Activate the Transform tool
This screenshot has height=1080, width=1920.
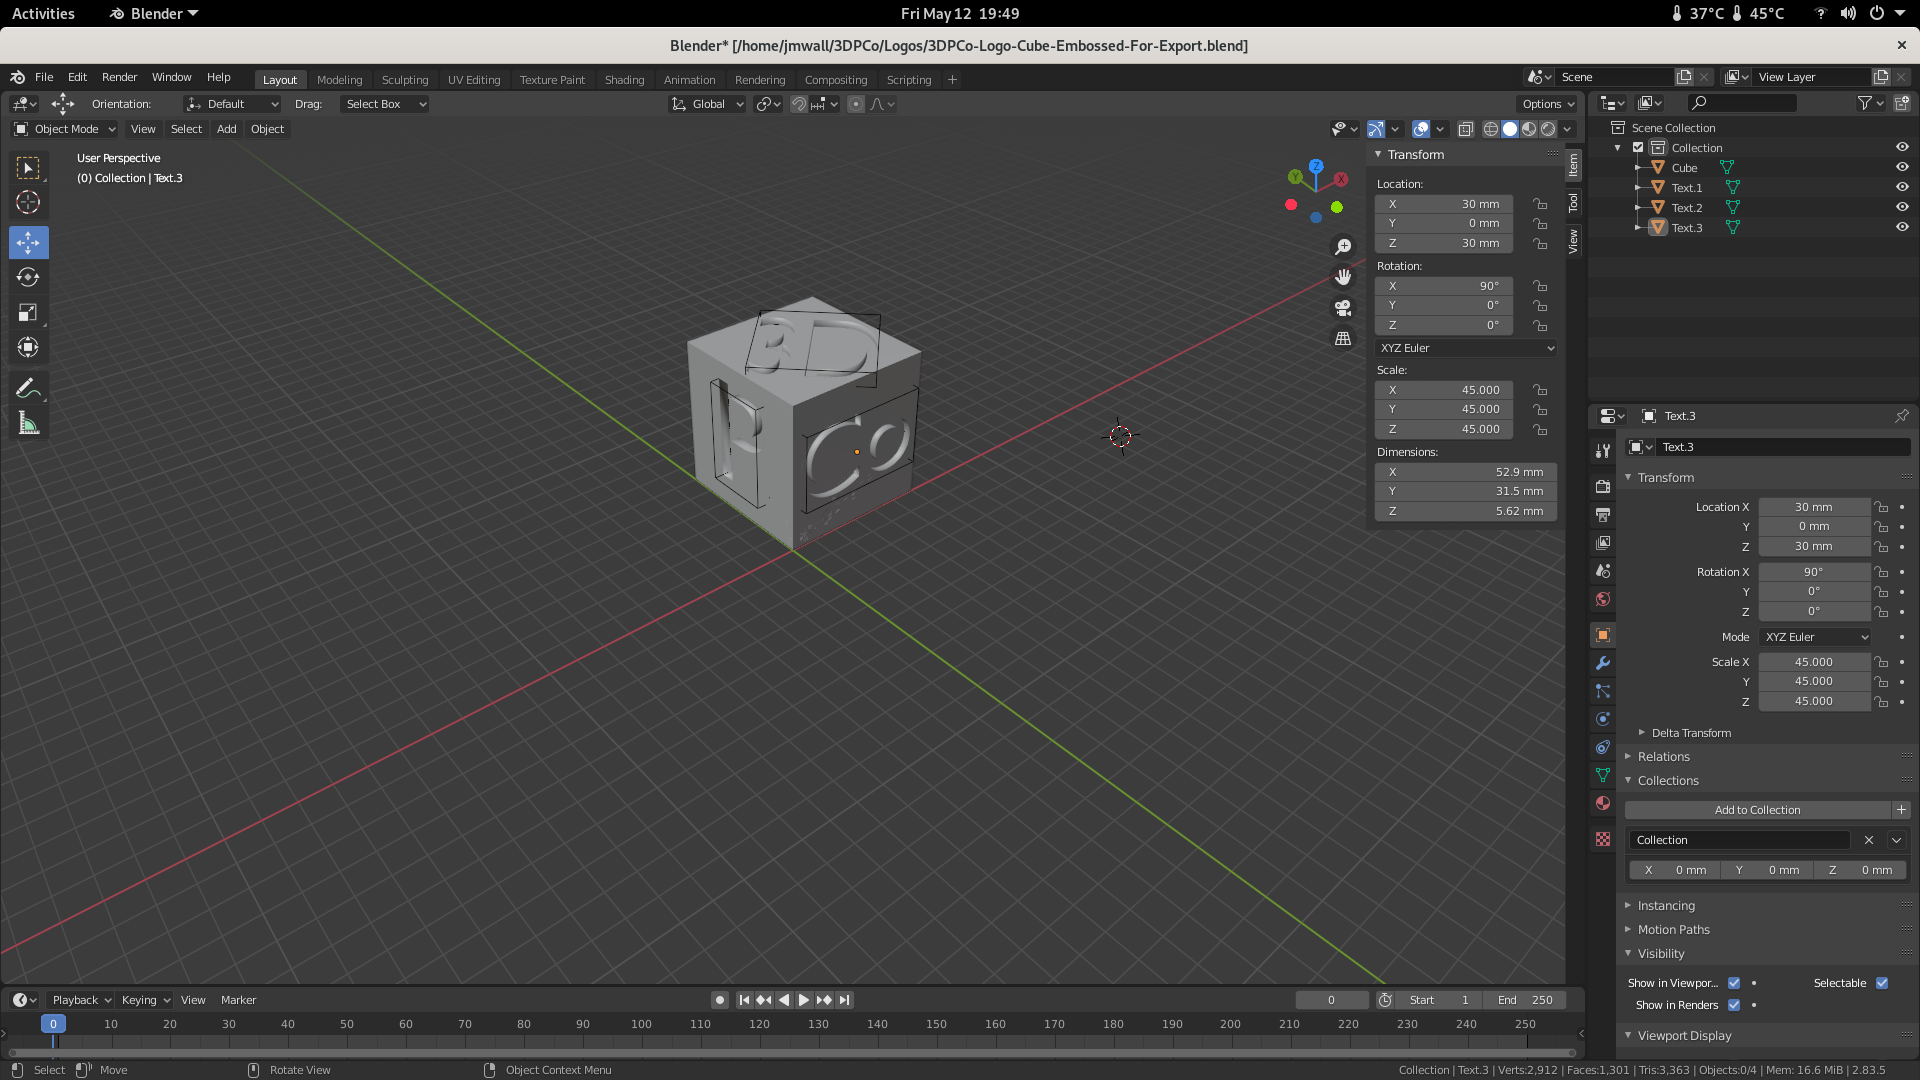[x=28, y=347]
